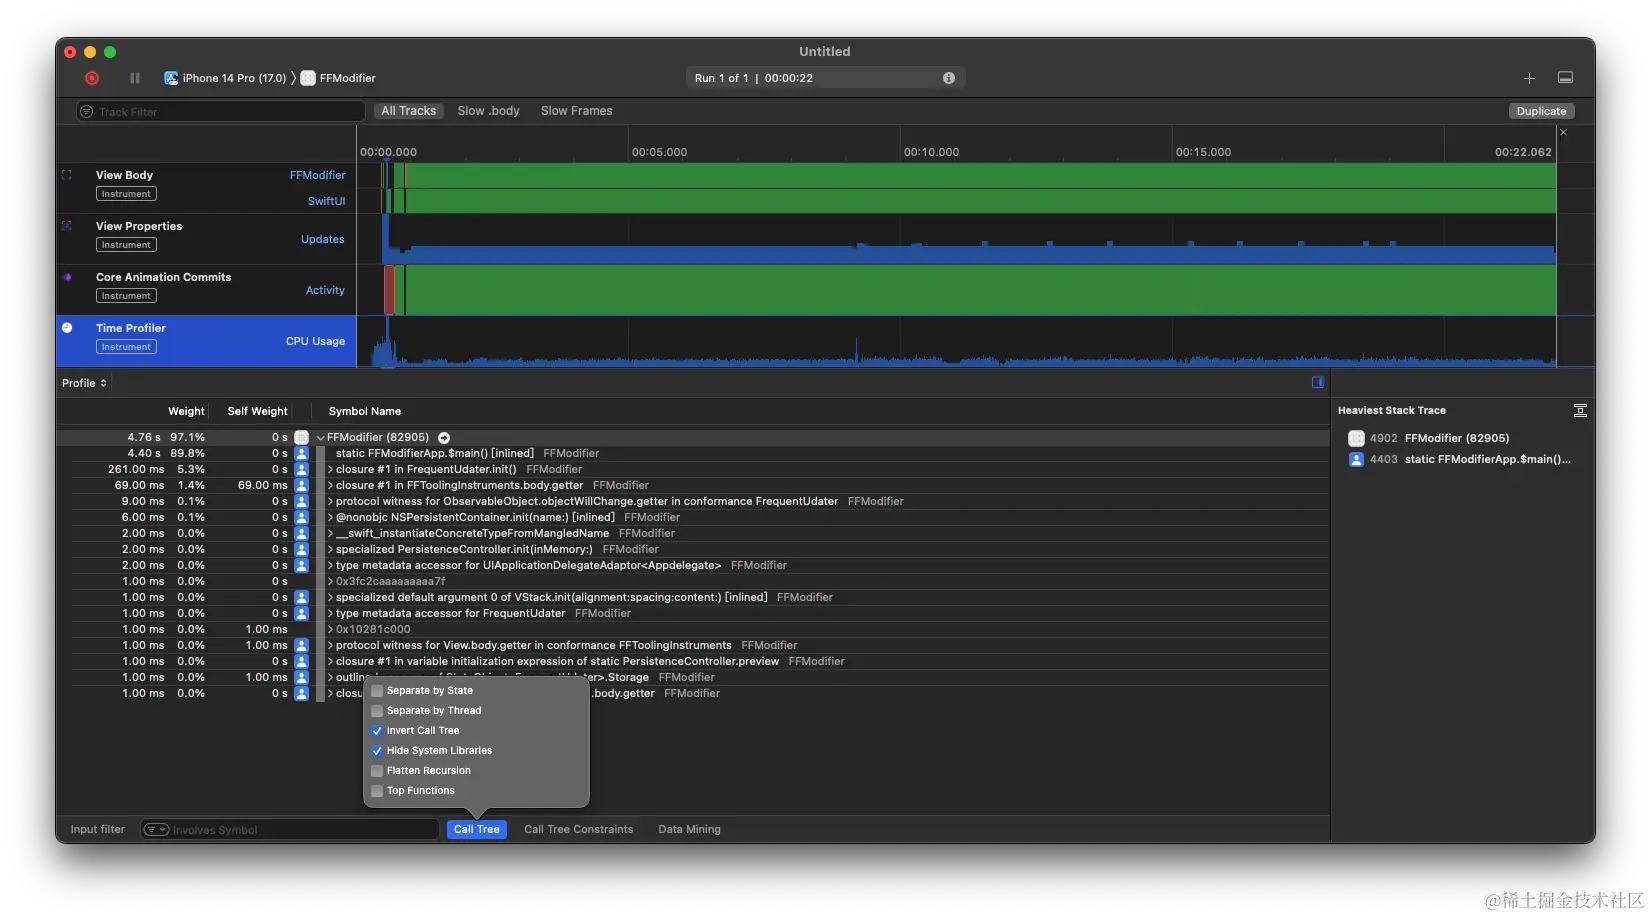Open Call Tree Constraints options
The width and height of the screenshot is (1651, 917).
point(579,829)
